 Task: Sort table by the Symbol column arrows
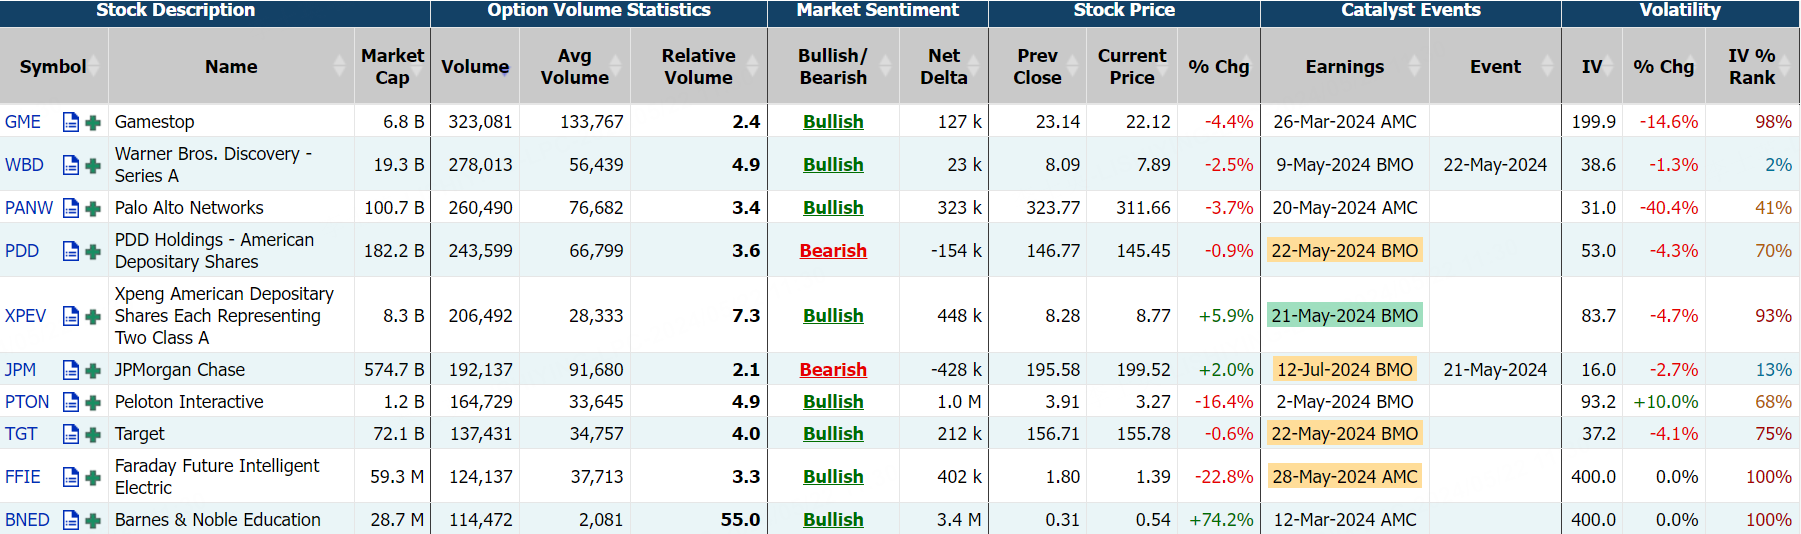[95, 67]
